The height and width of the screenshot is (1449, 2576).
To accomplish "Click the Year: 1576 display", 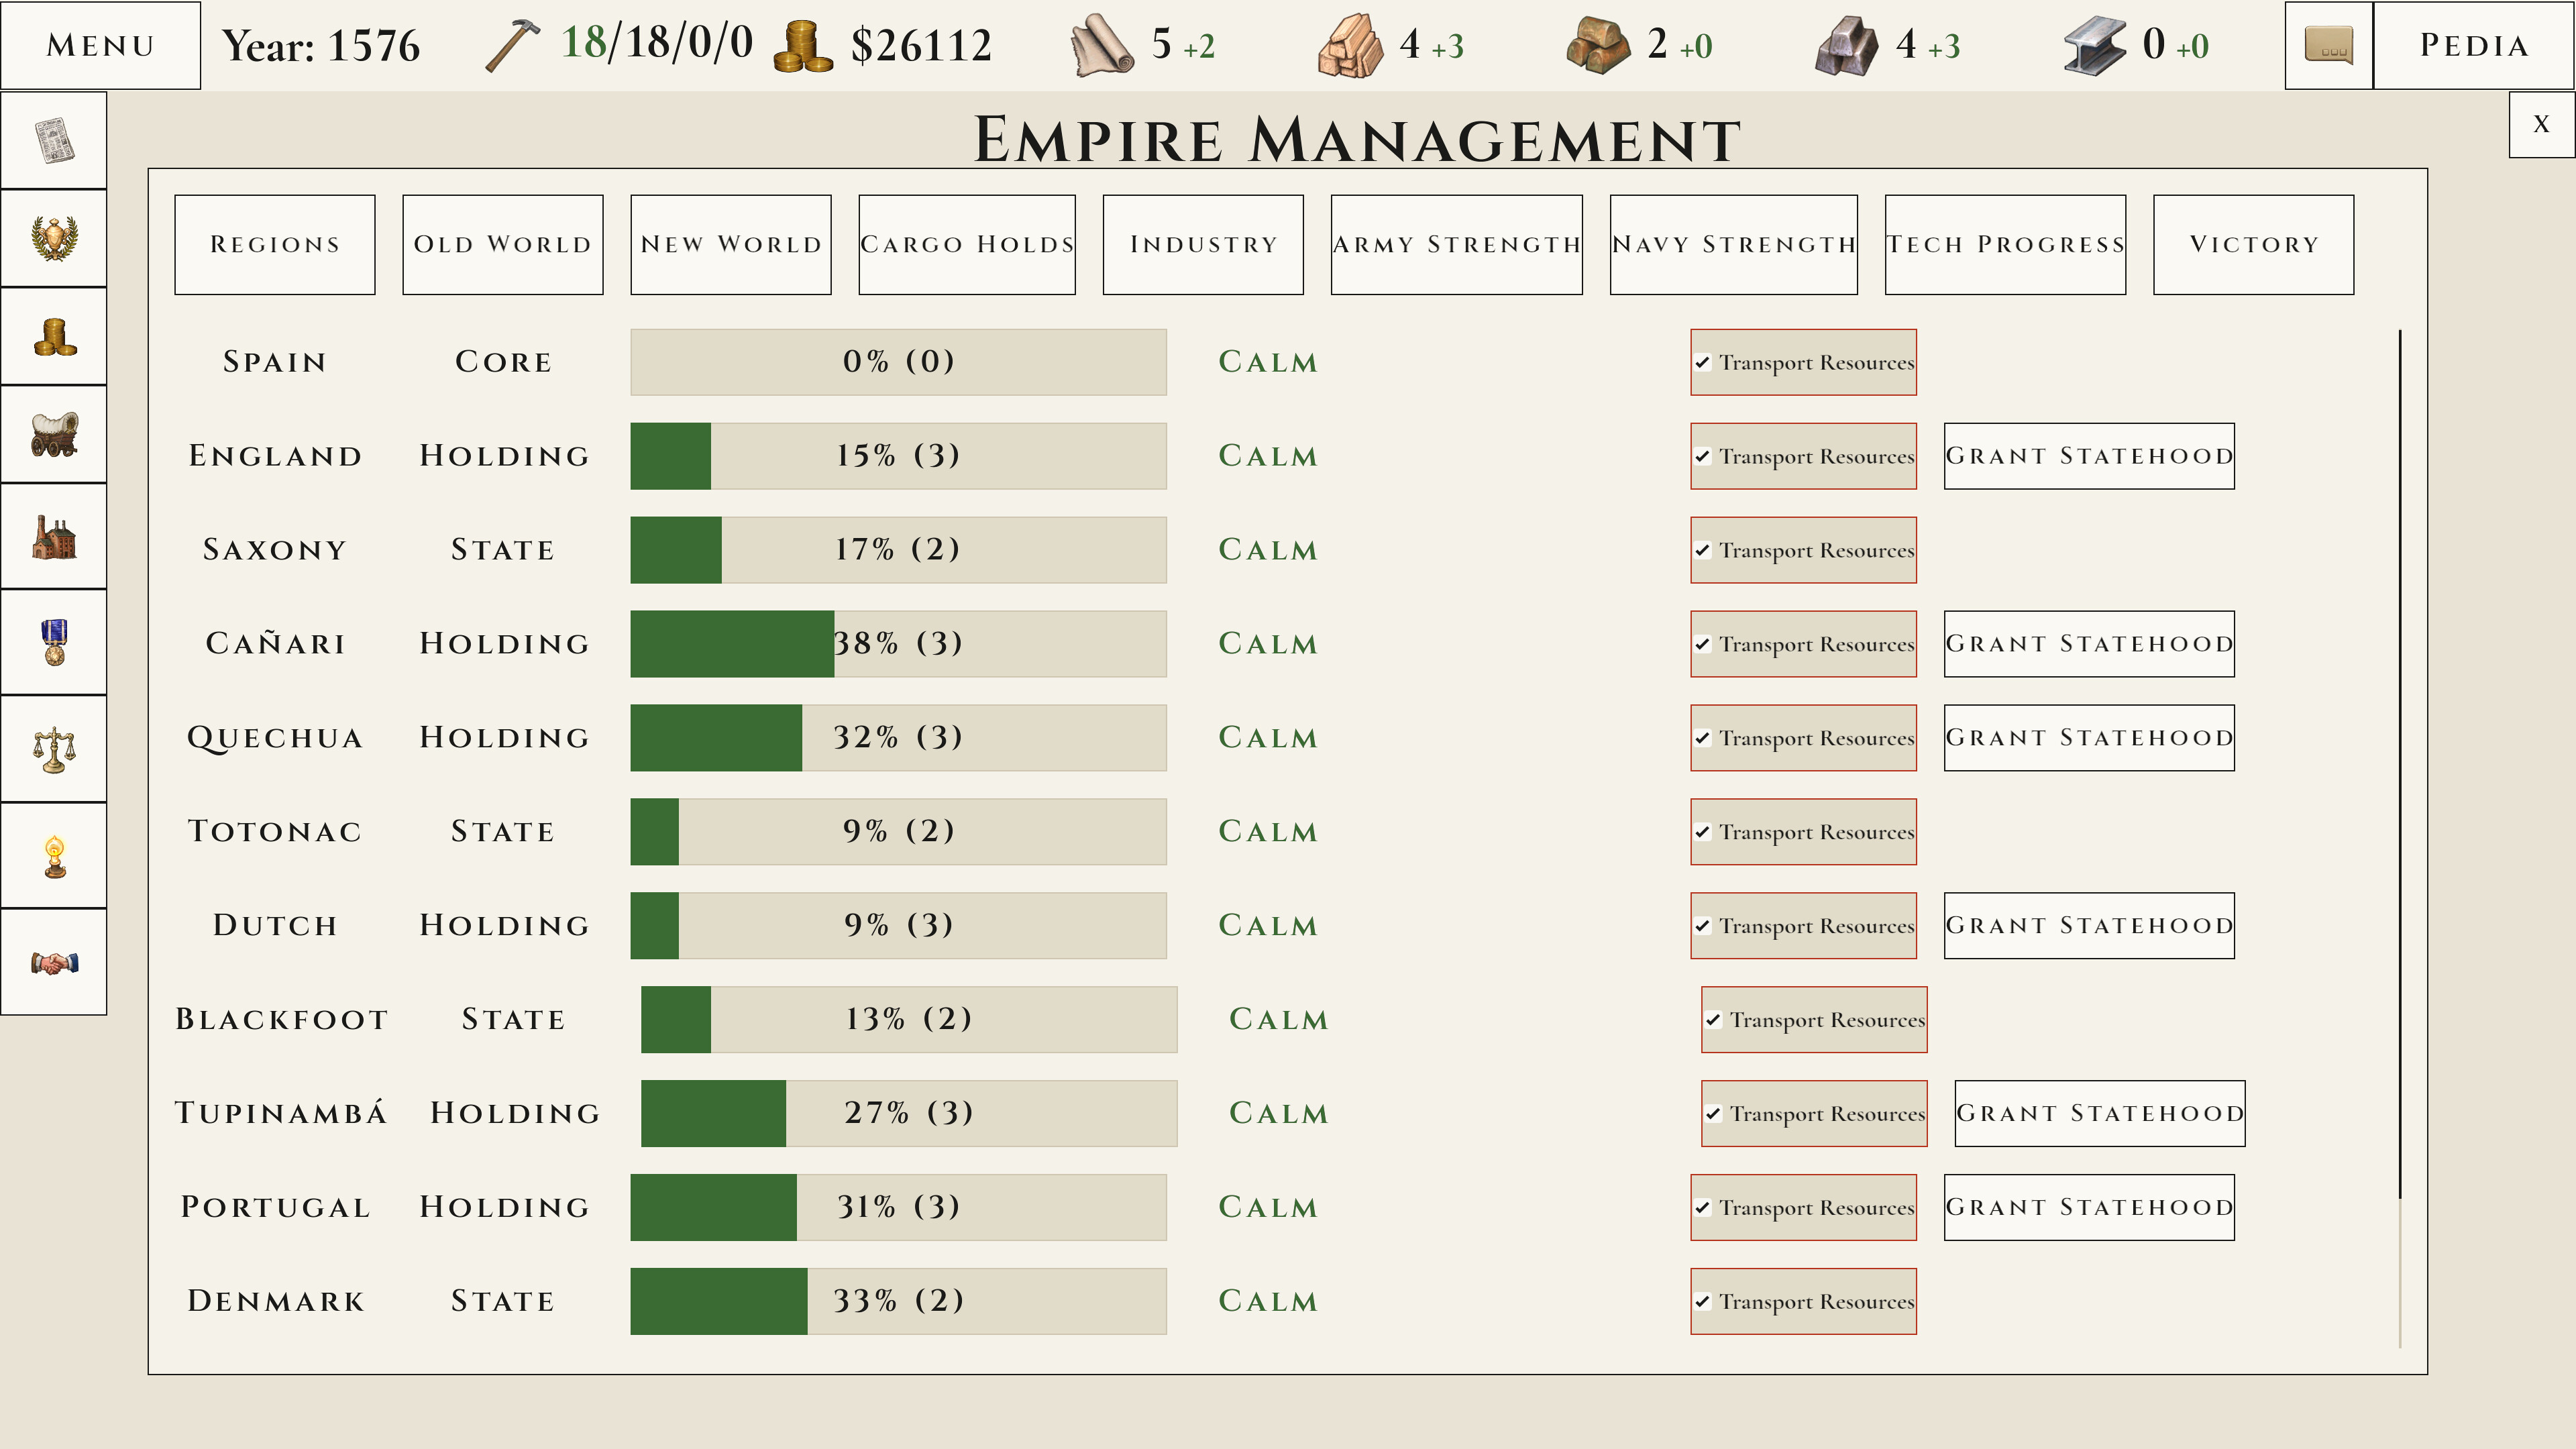I will pyautogui.click(x=321, y=46).
